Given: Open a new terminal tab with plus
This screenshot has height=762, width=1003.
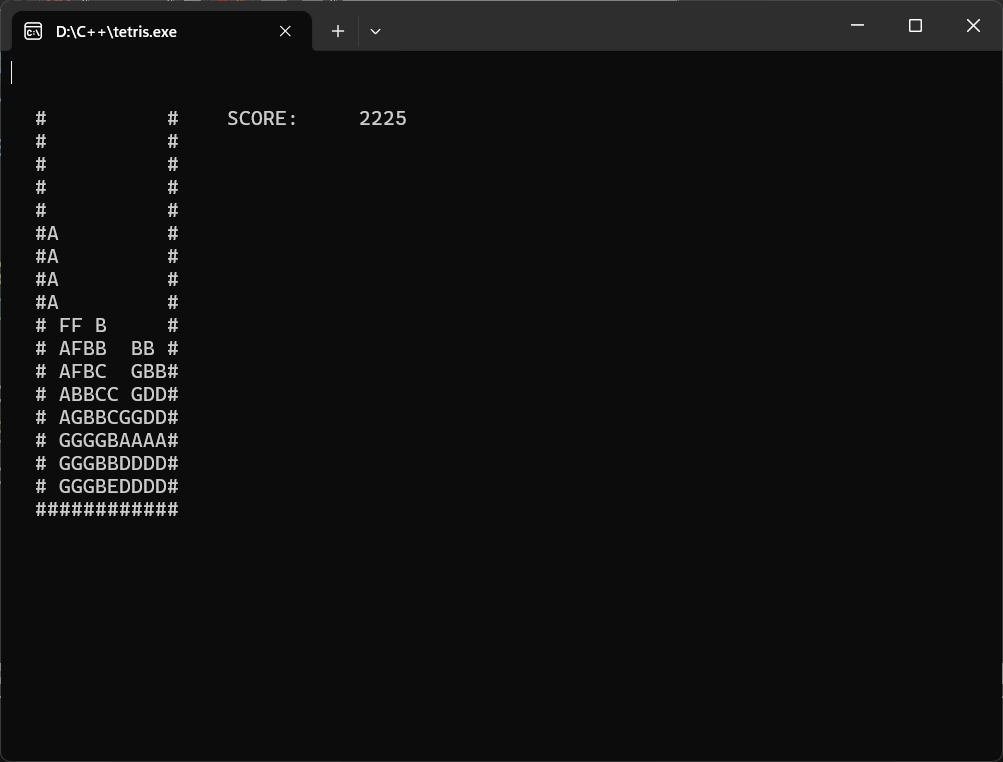Looking at the screenshot, I should pyautogui.click(x=338, y=31).
